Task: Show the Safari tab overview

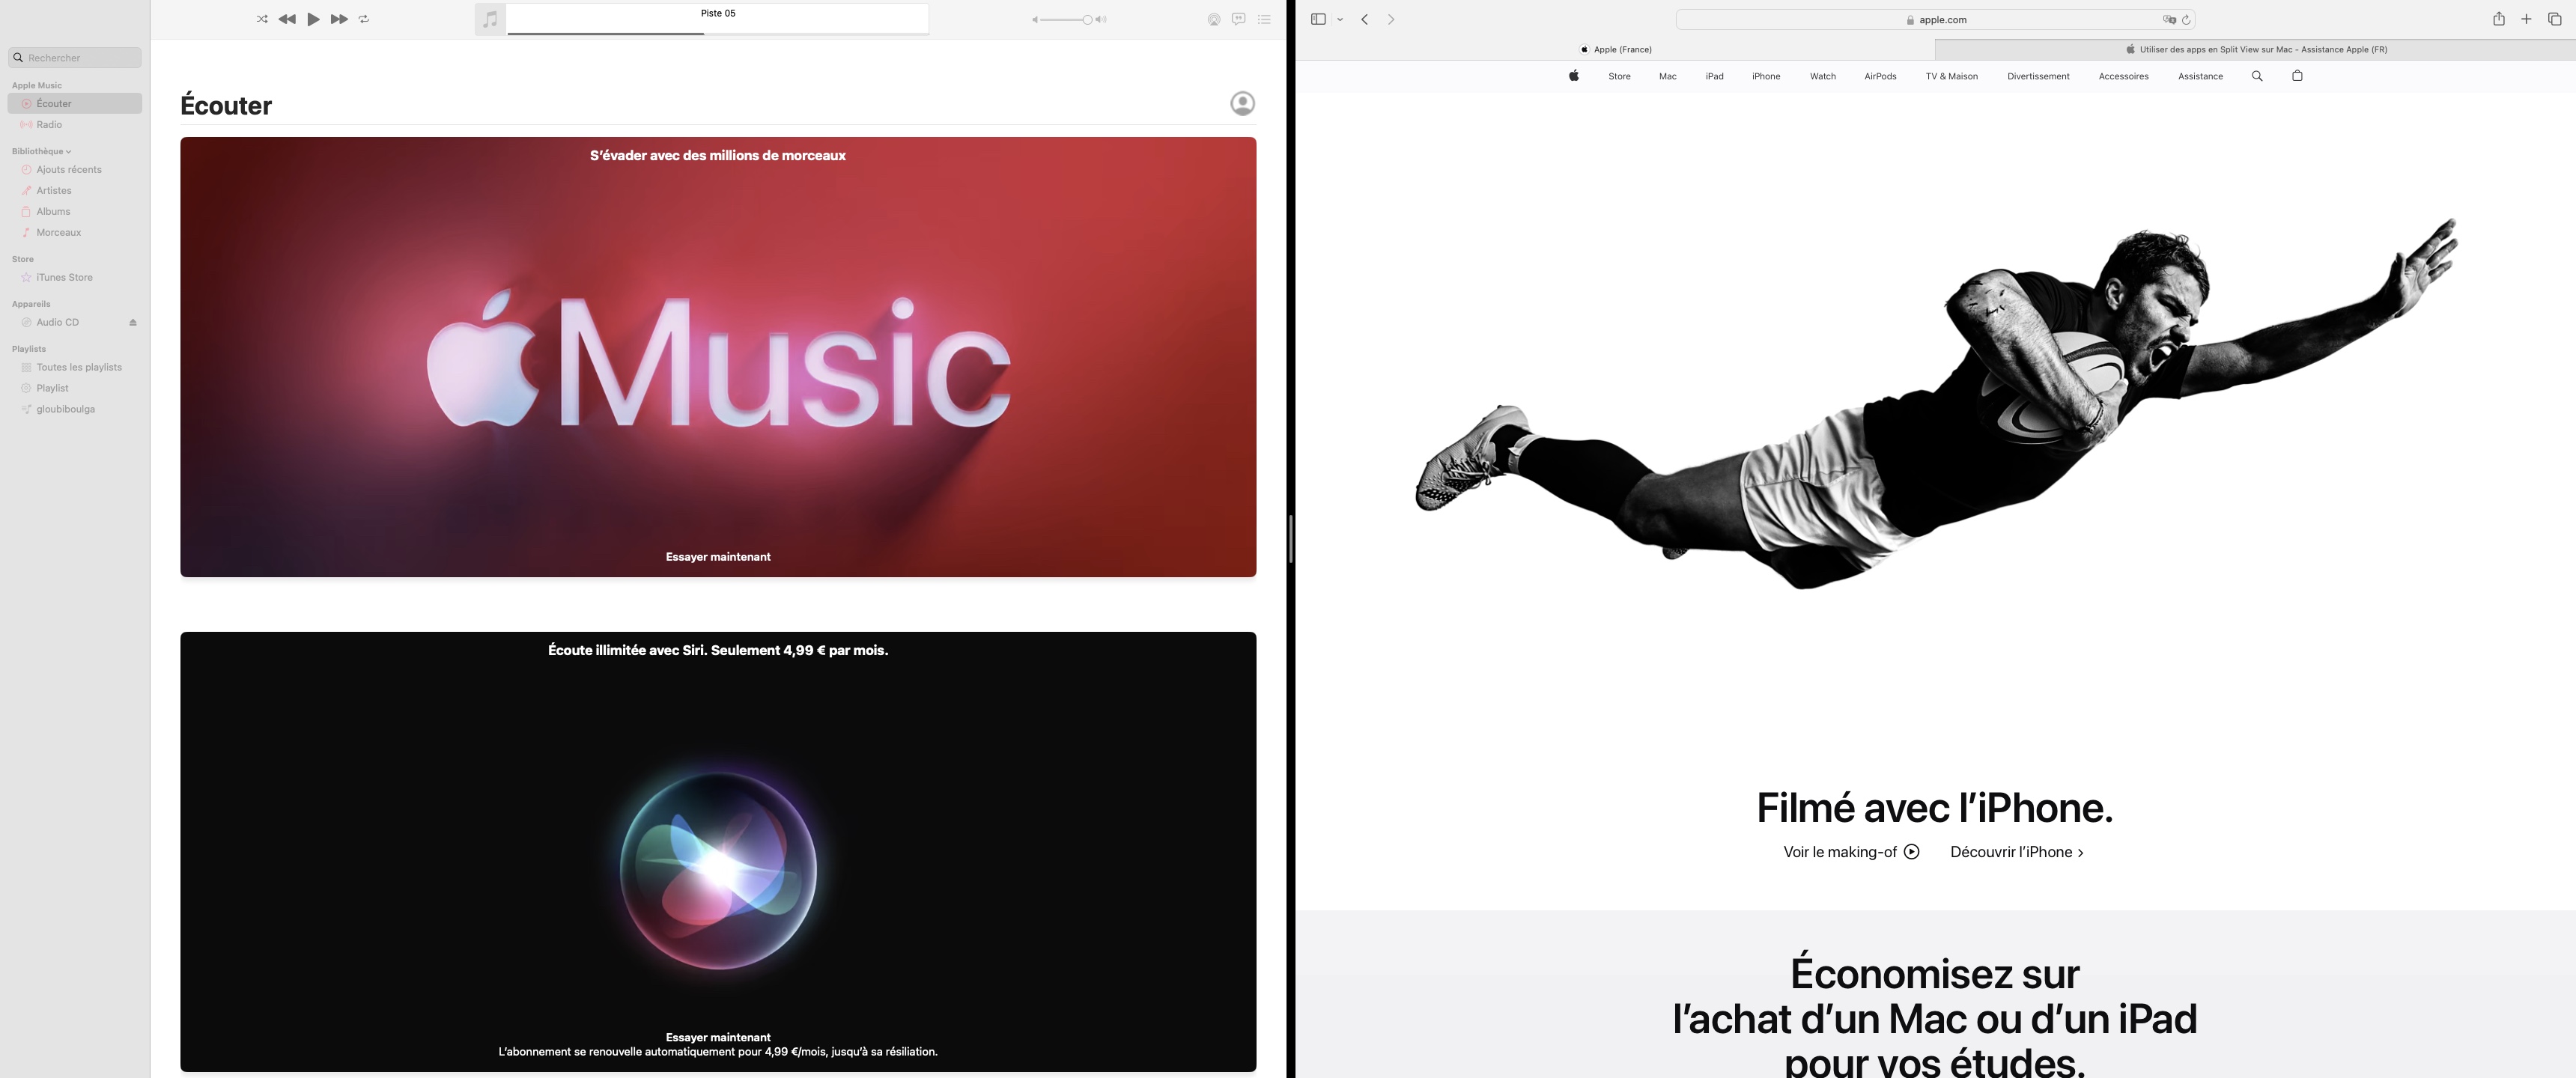Action: coord(2554,19)
